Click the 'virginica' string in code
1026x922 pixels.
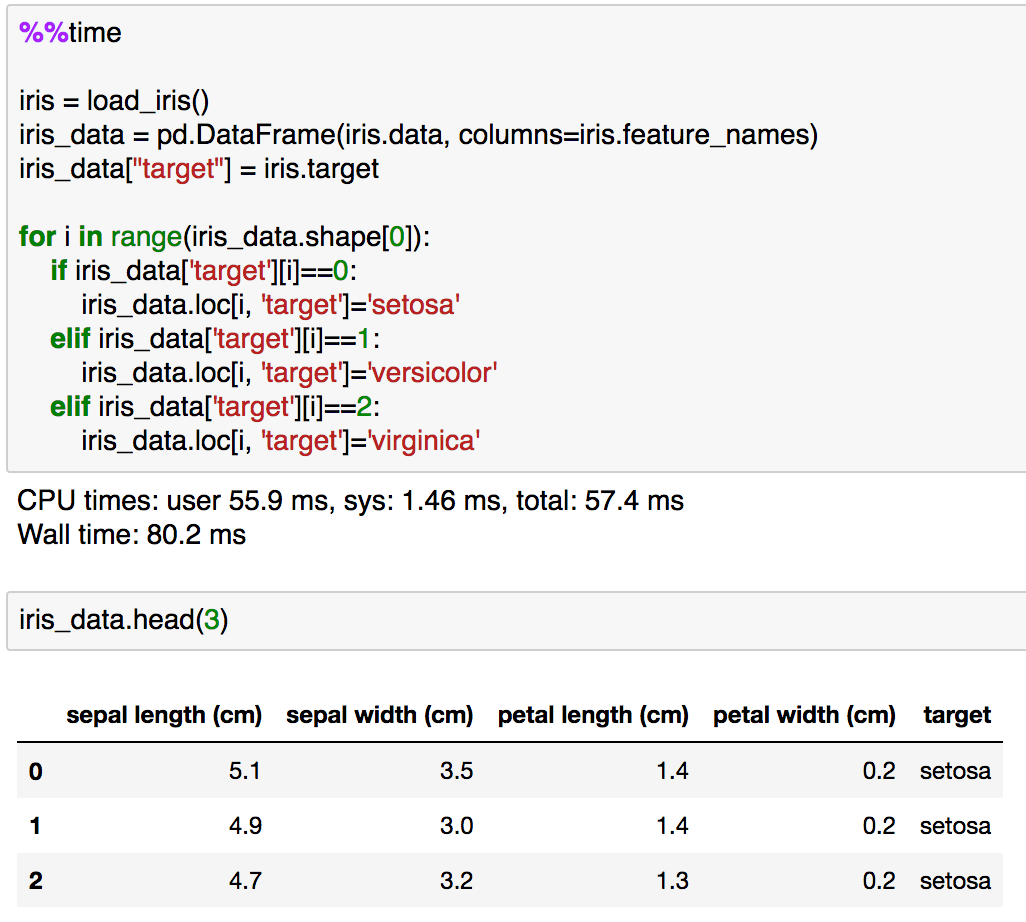tap(424, 441)
